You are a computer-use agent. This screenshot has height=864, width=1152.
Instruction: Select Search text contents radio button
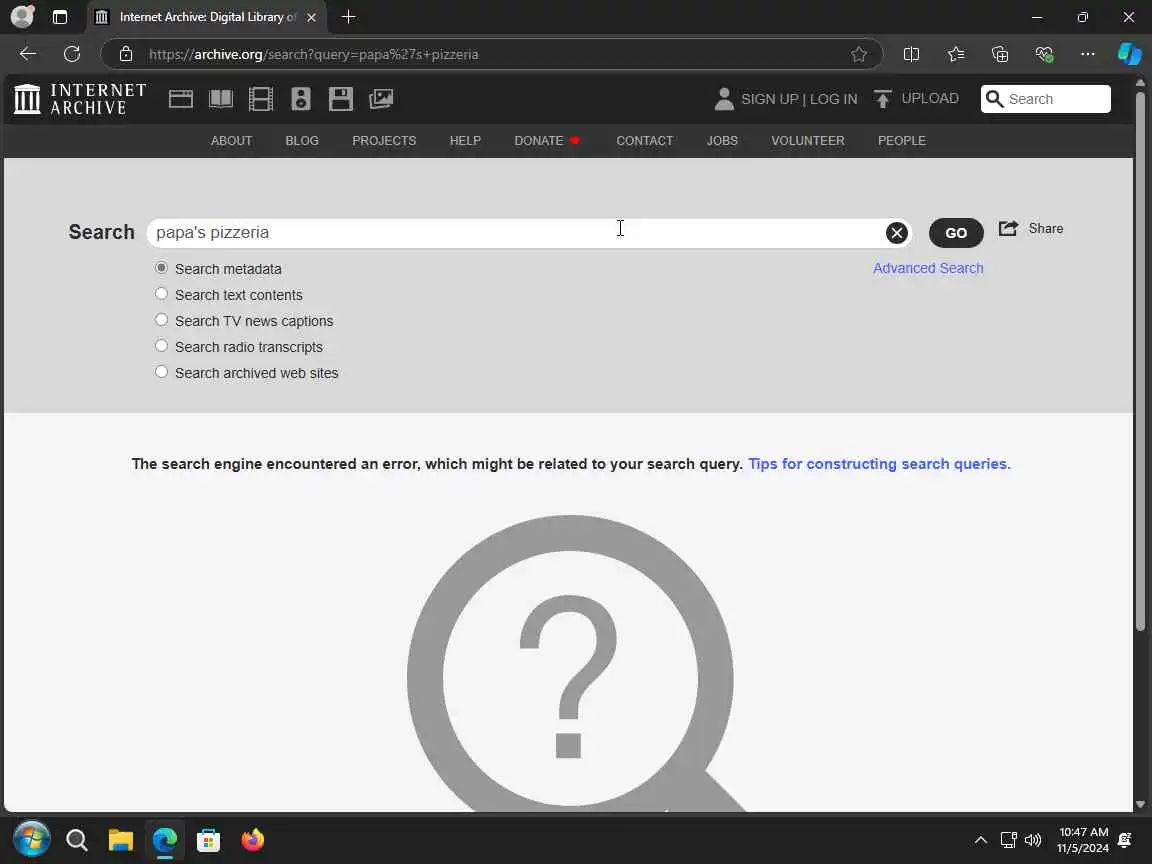click(161, 294)
